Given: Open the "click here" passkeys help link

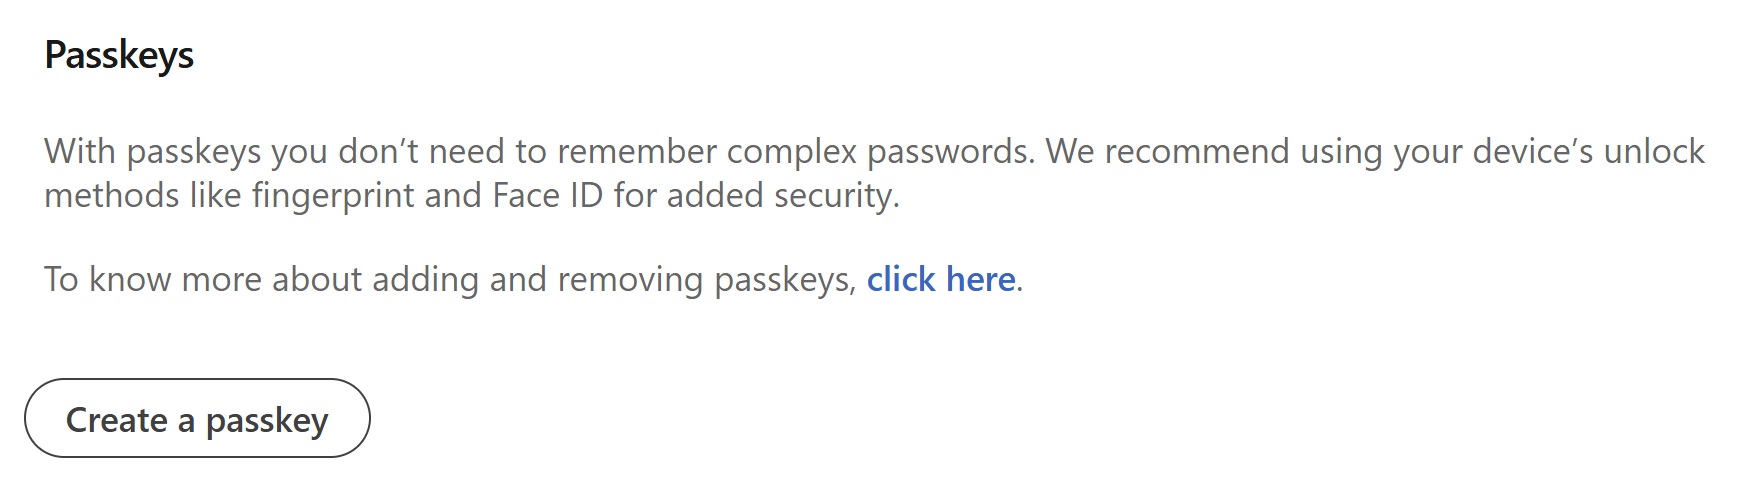Looking at the screenshot, I should [x=940, y=280].
